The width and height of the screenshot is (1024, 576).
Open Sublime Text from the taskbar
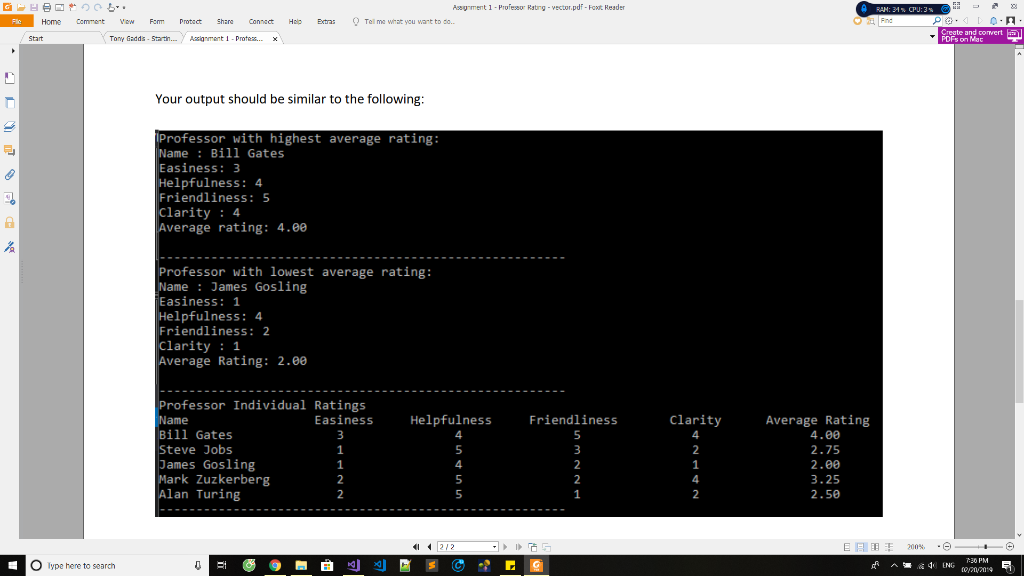tap(432, 566)
